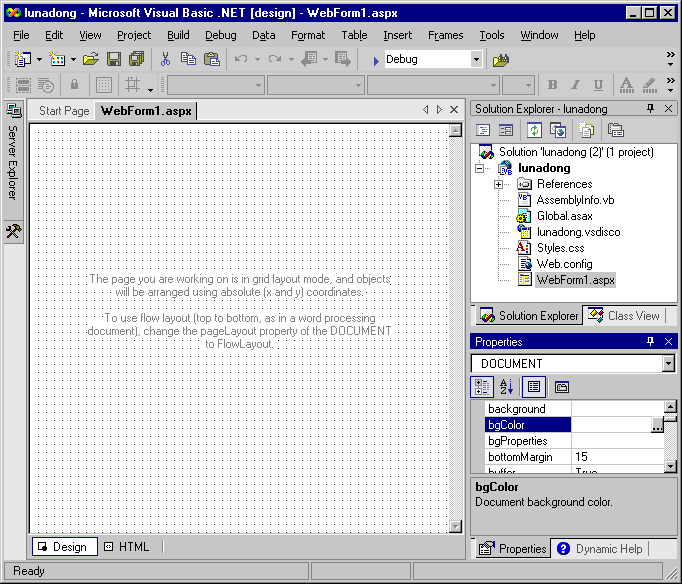The height and width of the screenshot is (584, 682).
Task: Click the Redo arrow icon
Action: [x=275, y=59]
